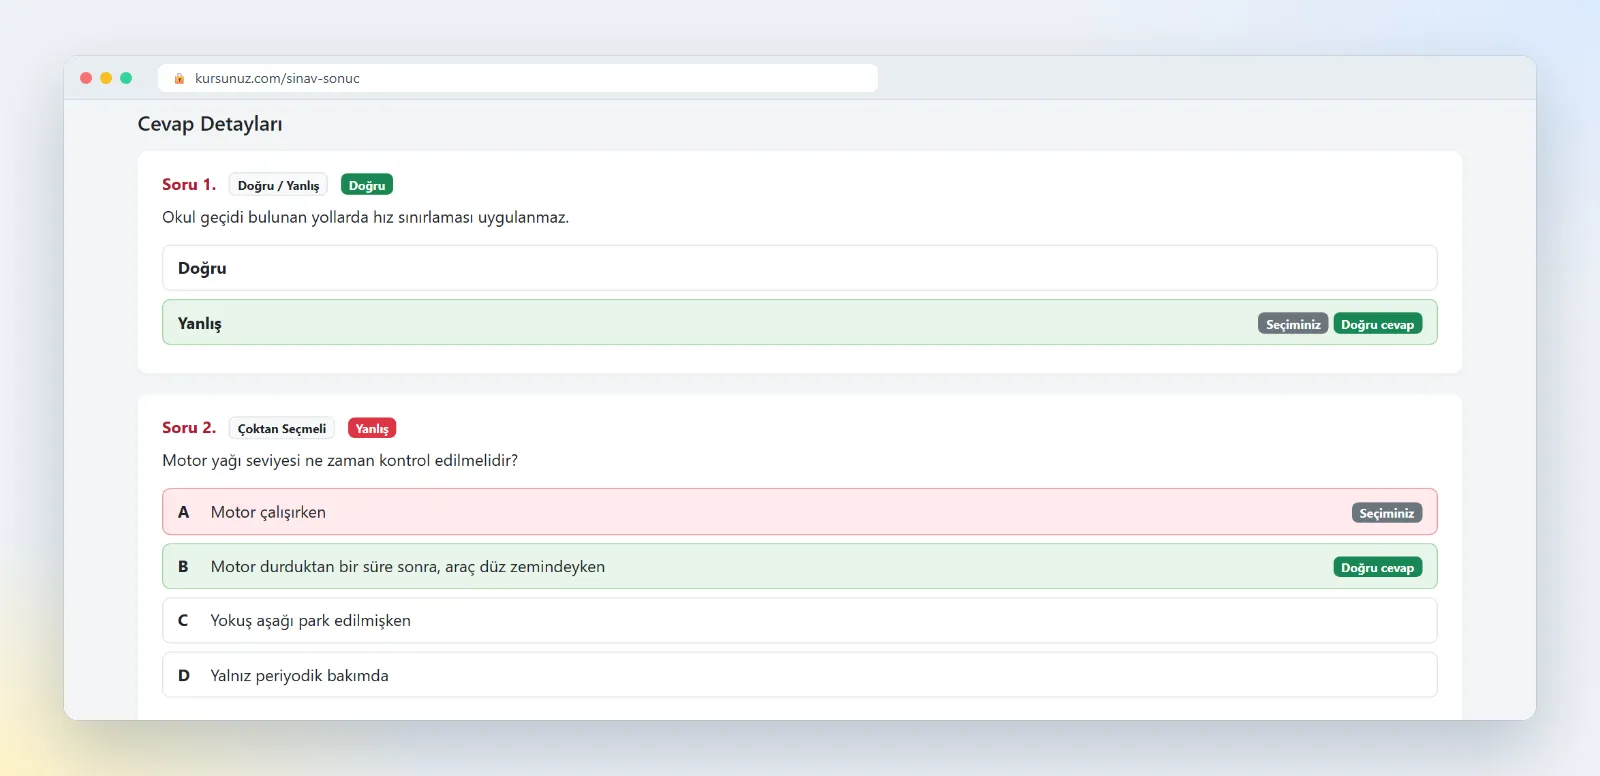Select the 'Cevap Detayları' heading
The width and height of the screenshot is (1600, 776).
[x=210, y=124]
